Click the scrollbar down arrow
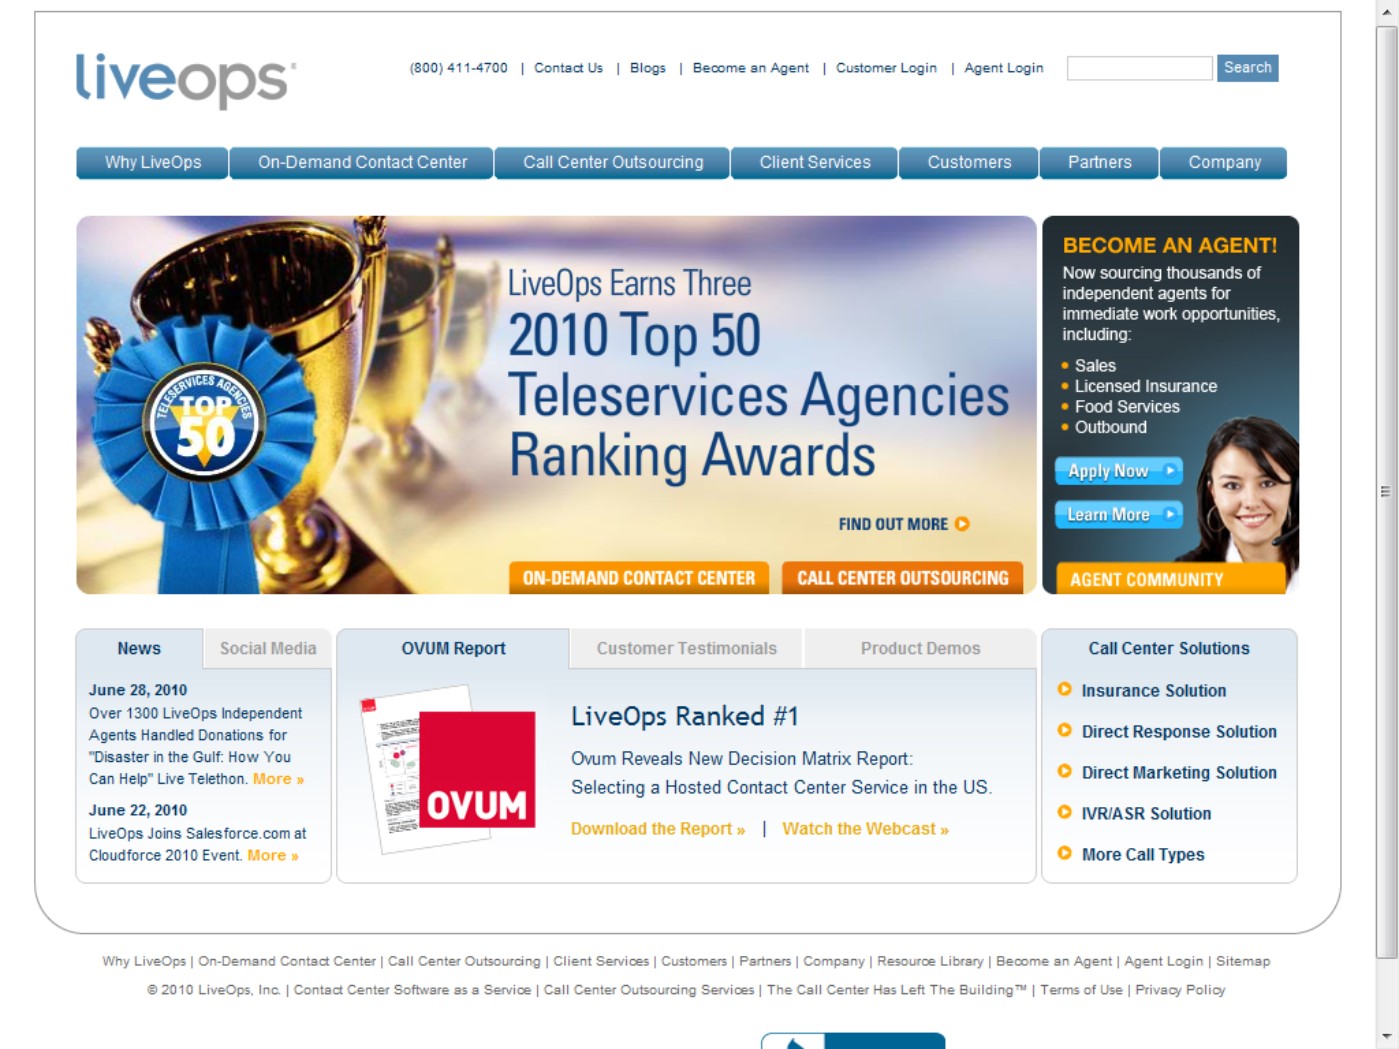 click(1386, 1037)
